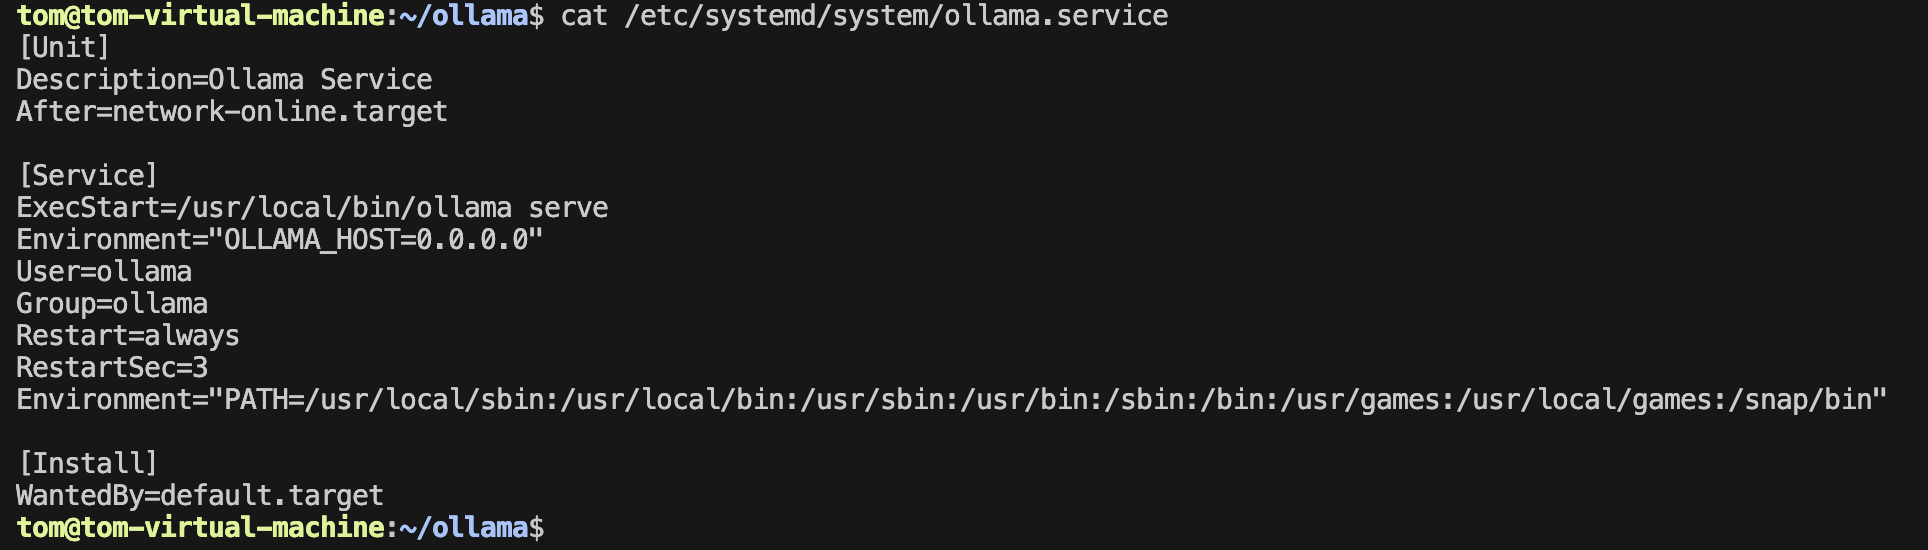Click the RestartSec=3 line
This screenshot has height=550, width=1928.
point(112,368)
